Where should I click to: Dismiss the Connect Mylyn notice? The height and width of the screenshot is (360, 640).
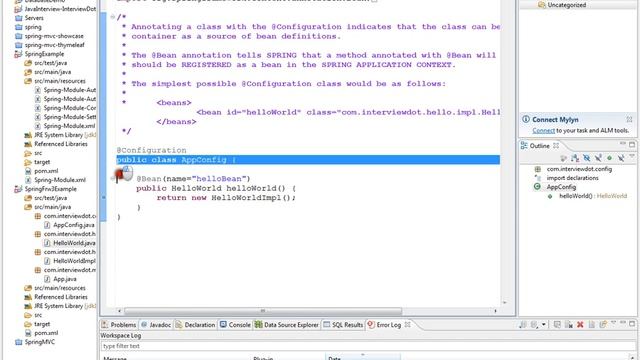pyautogui.click(x=629, y=119)
